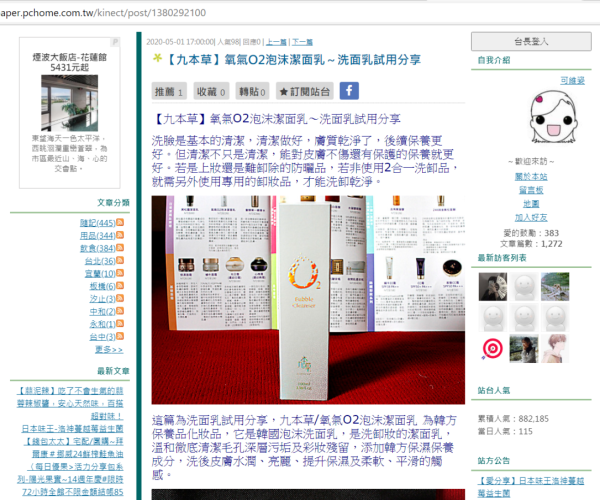
Task: Click the 收藏 bookmark button
Action: (211, 91)
